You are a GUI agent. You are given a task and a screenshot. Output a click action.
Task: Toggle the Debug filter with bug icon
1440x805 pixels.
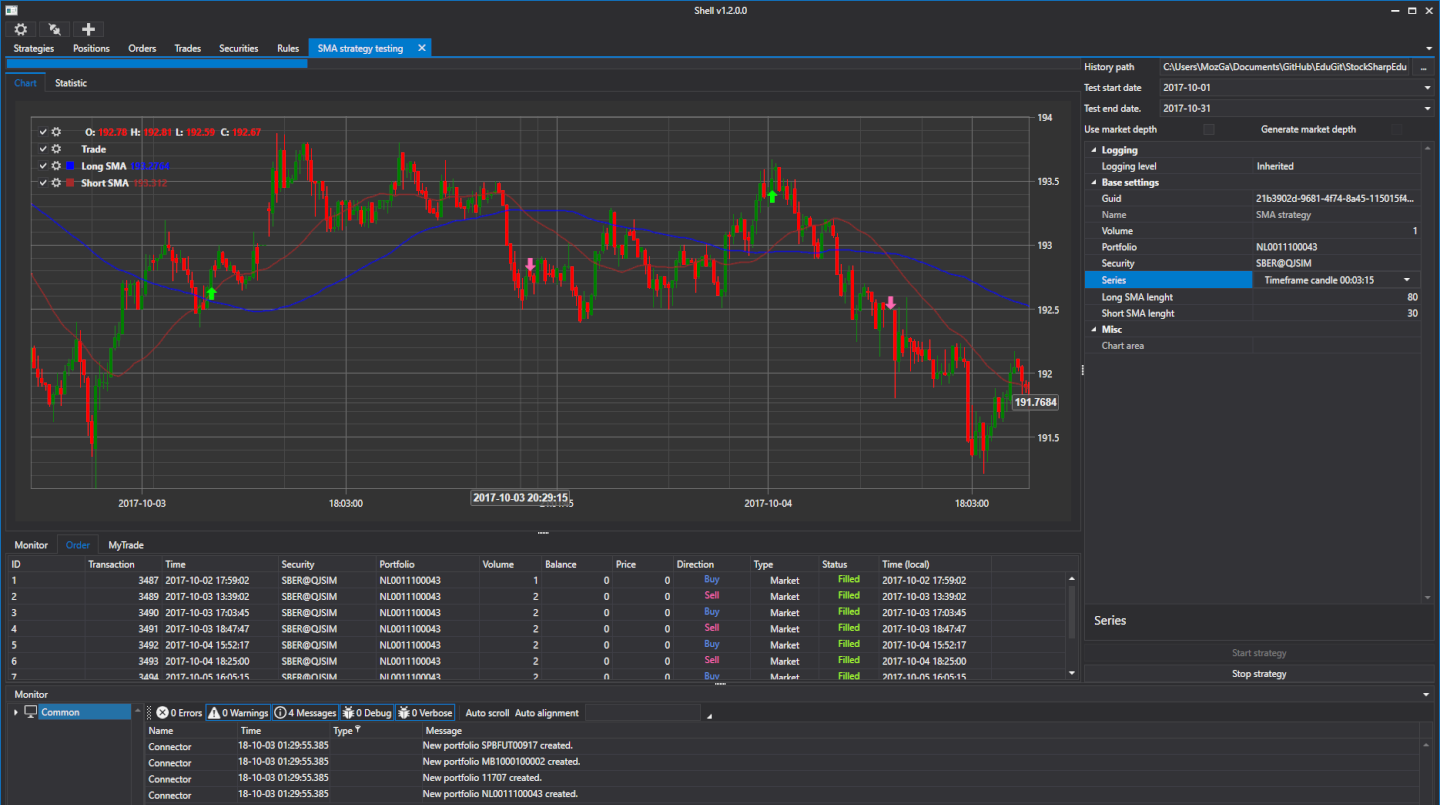coord(366,713)
